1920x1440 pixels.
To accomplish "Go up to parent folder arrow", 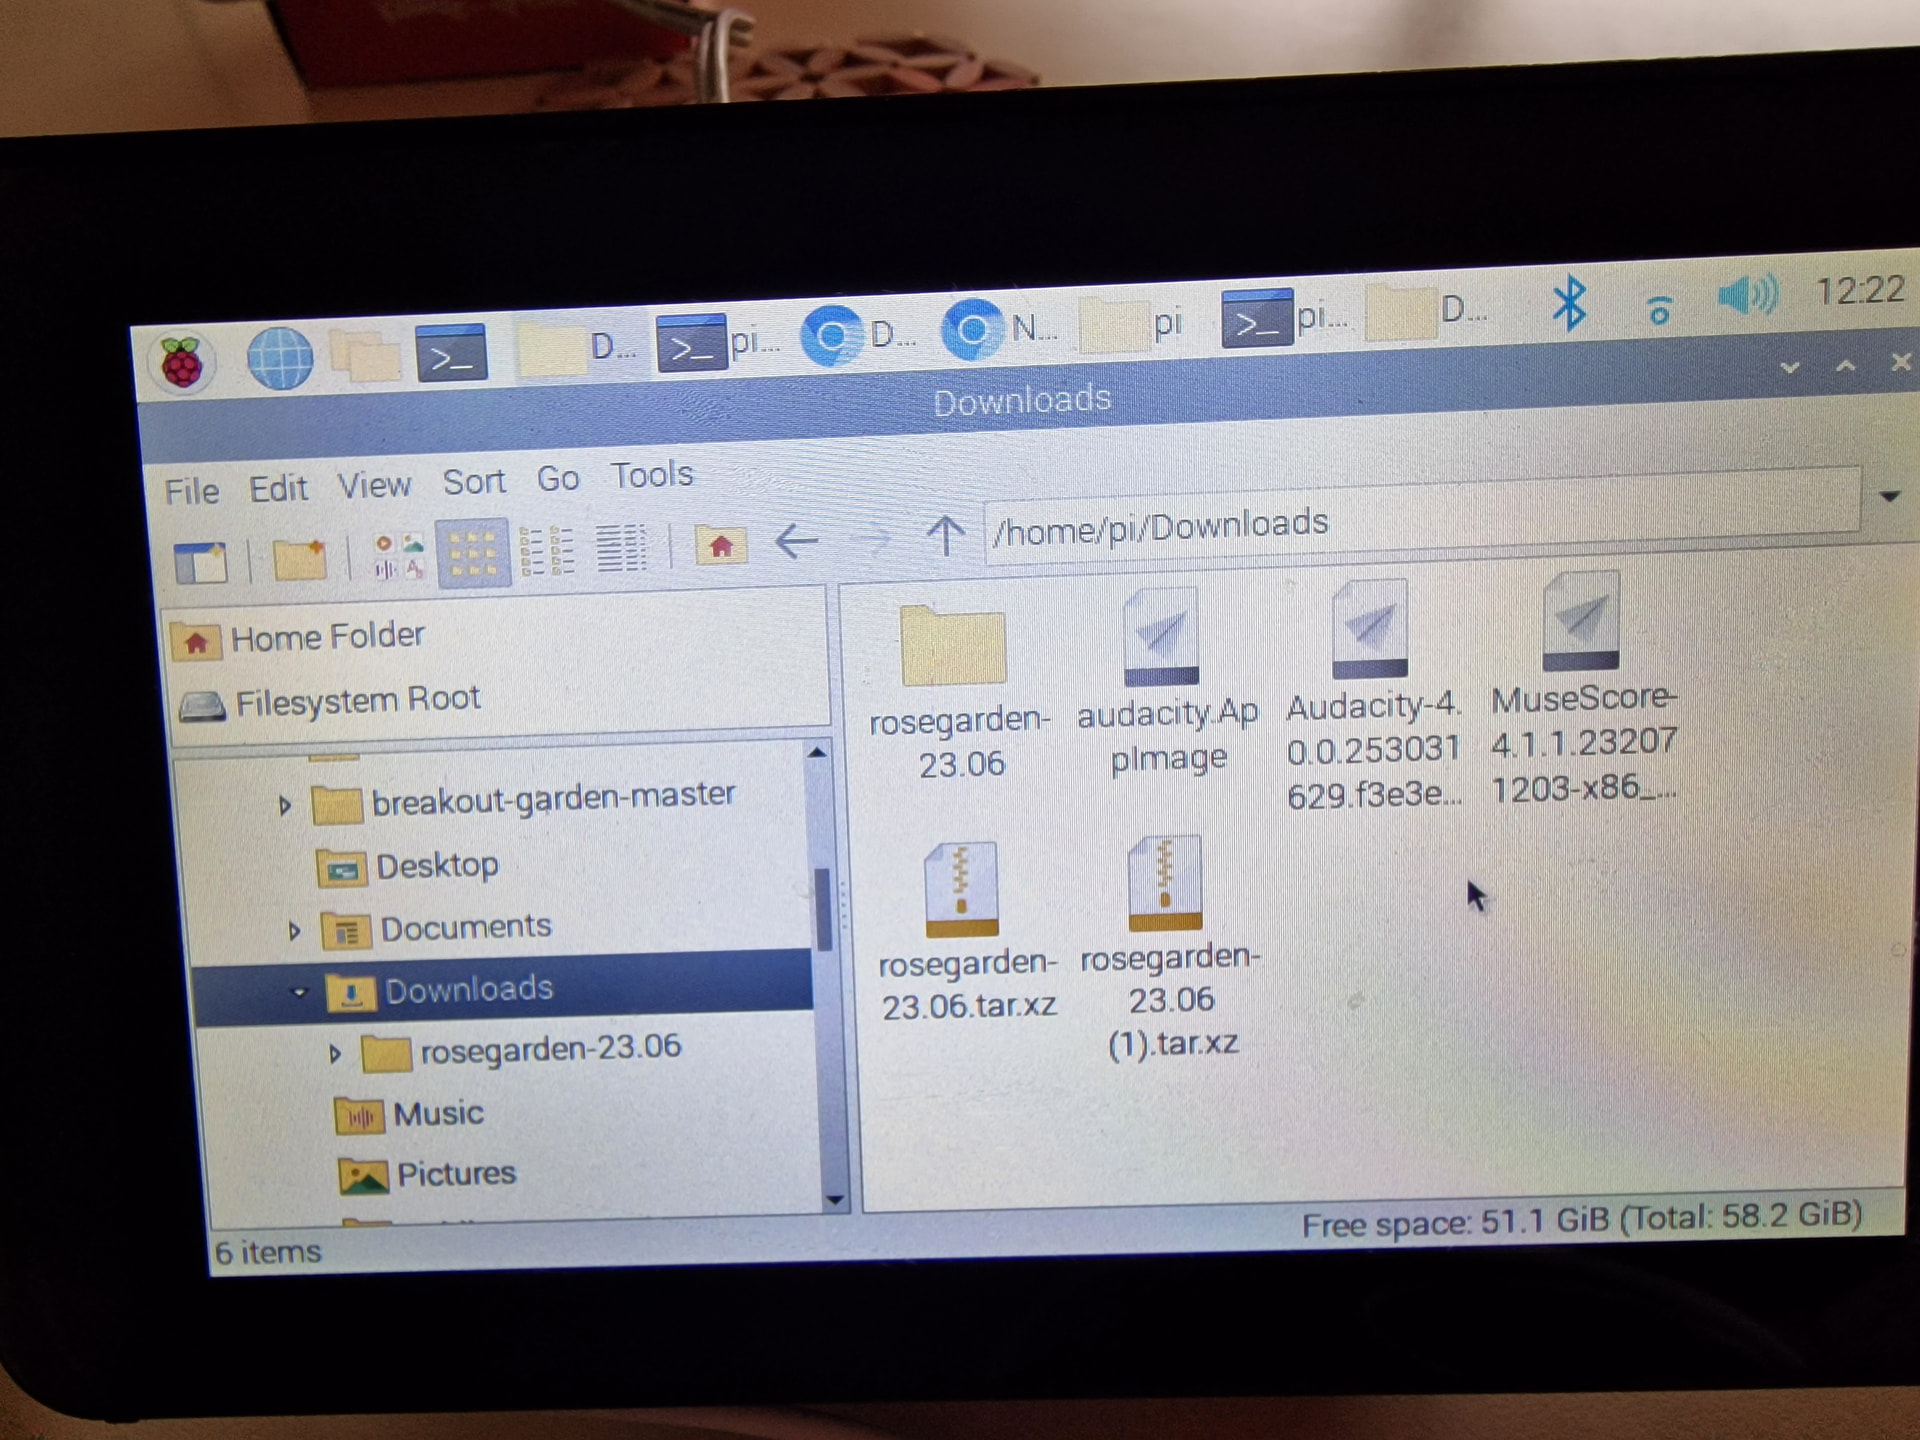I will tap(944, 537).
